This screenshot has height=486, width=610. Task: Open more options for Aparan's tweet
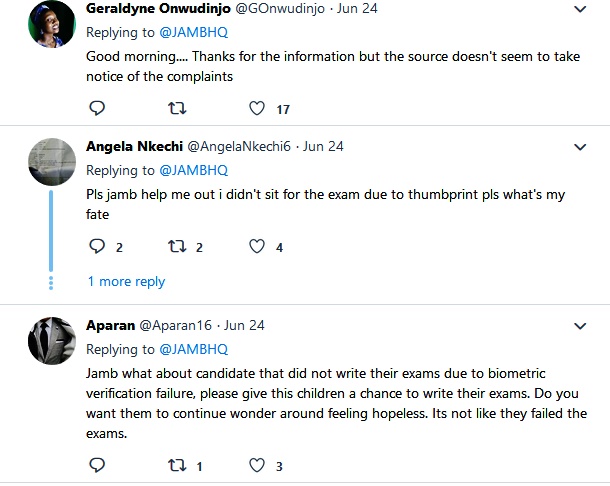[580, 326]
